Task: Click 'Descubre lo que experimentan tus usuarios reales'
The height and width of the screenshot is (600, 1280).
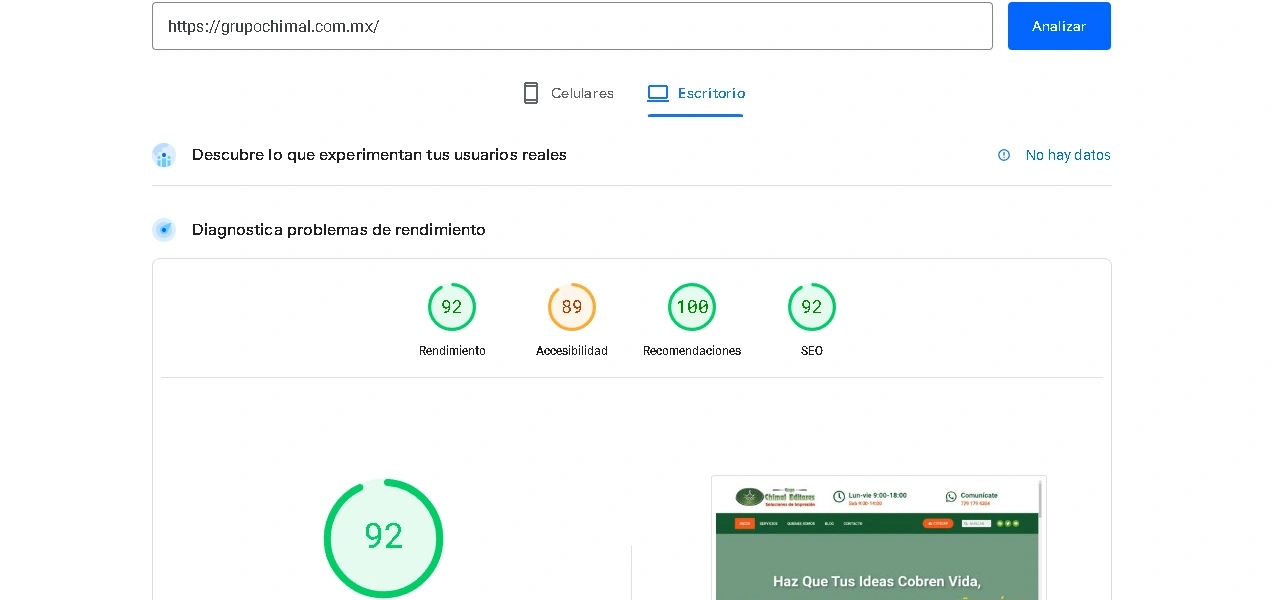Action: (379, 155)
